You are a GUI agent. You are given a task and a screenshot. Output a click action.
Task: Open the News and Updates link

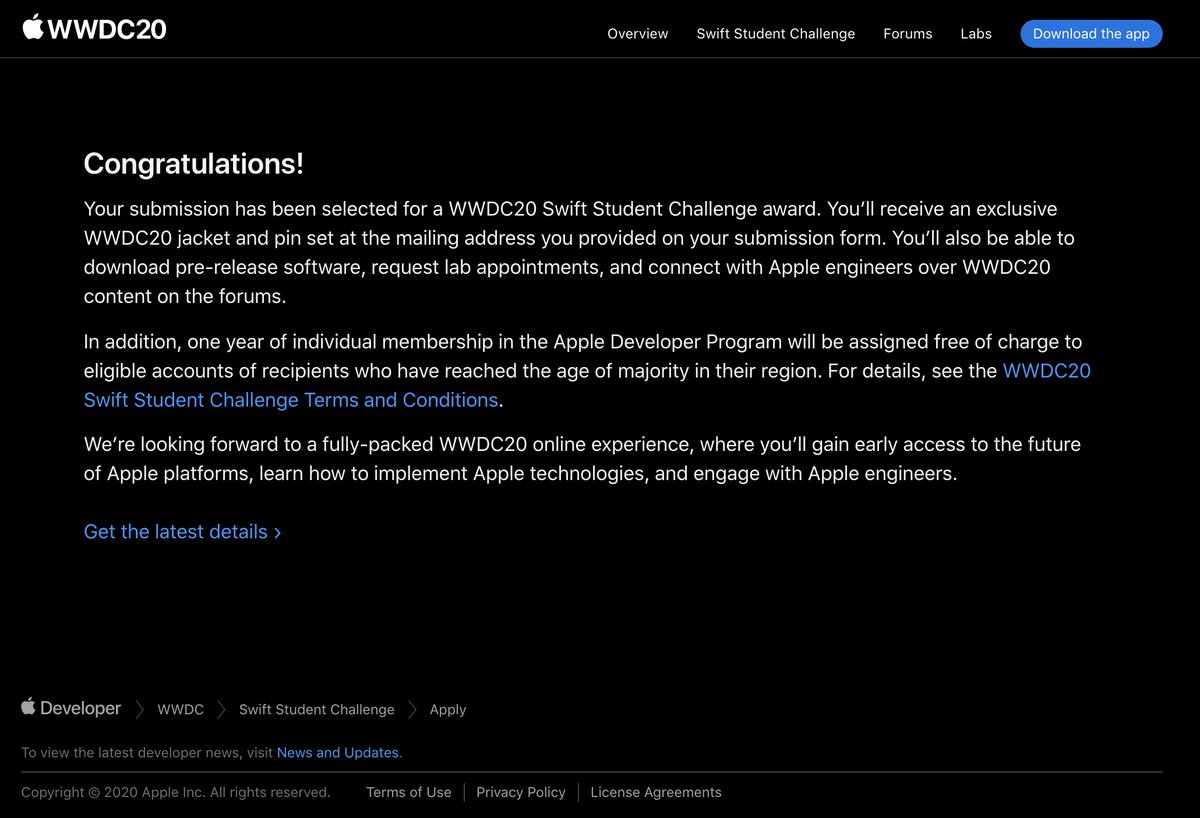tap(338, 752)
